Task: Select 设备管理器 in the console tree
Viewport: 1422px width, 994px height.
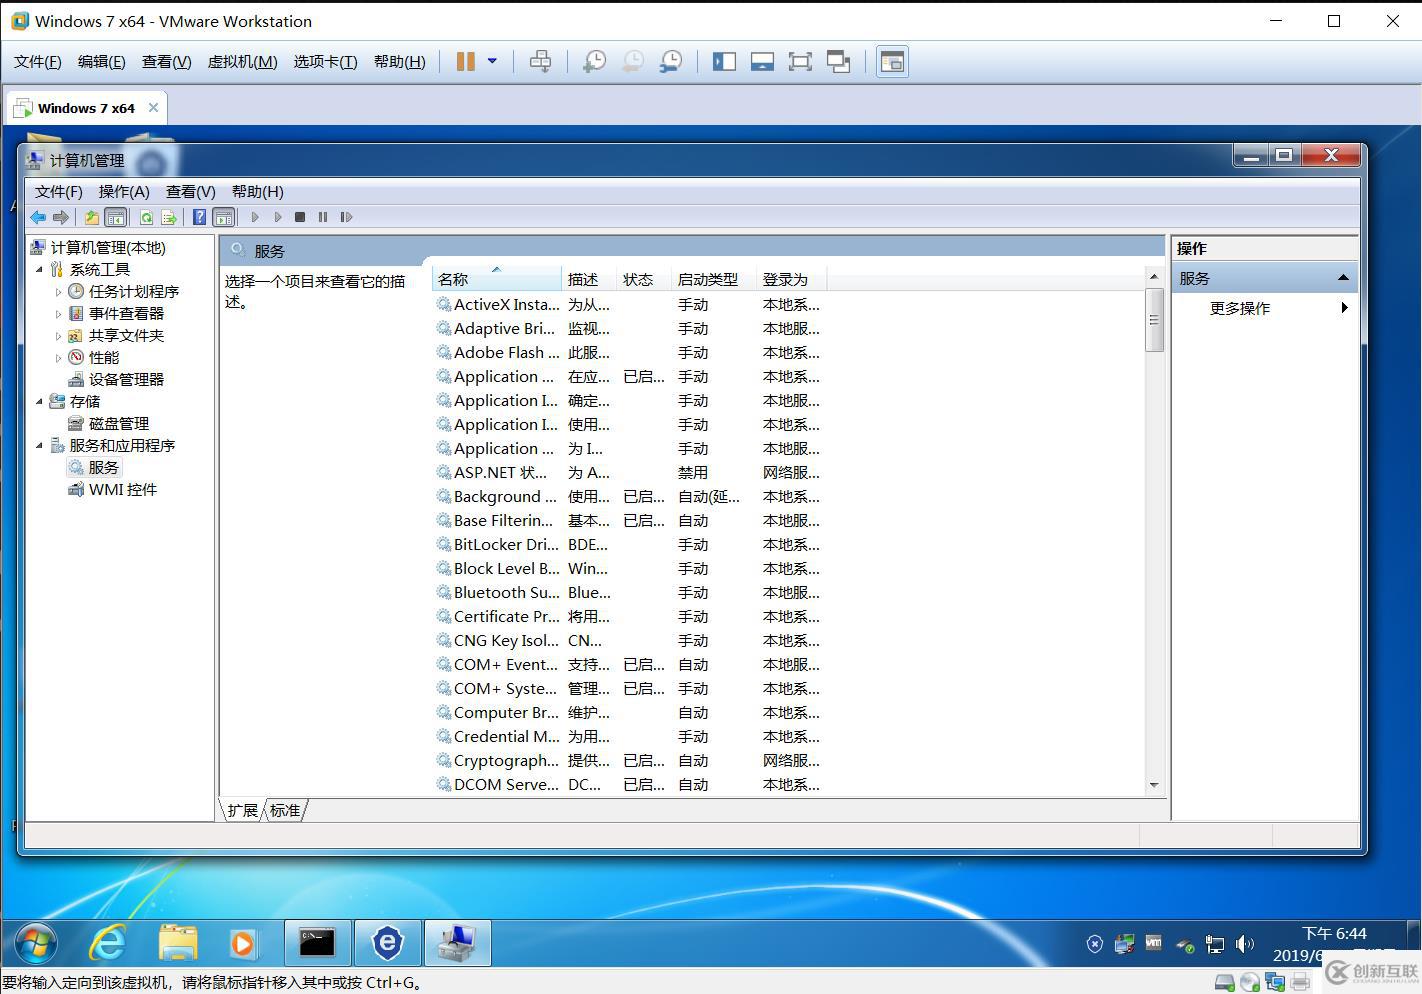Action: (115, 380)
